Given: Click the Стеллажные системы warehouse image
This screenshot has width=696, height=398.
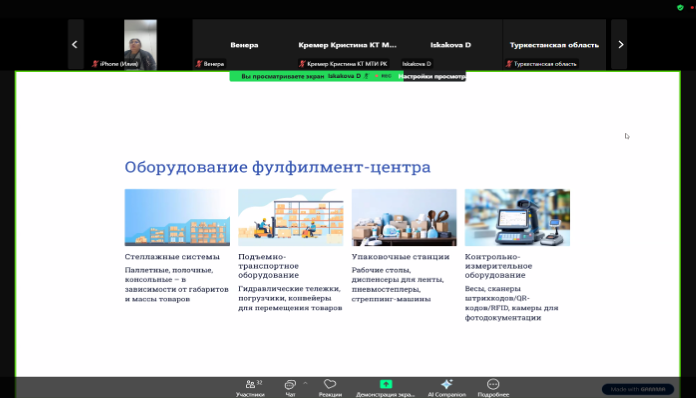Looking at the screenshot, I should pyautogui.click(x=177, y=217).
